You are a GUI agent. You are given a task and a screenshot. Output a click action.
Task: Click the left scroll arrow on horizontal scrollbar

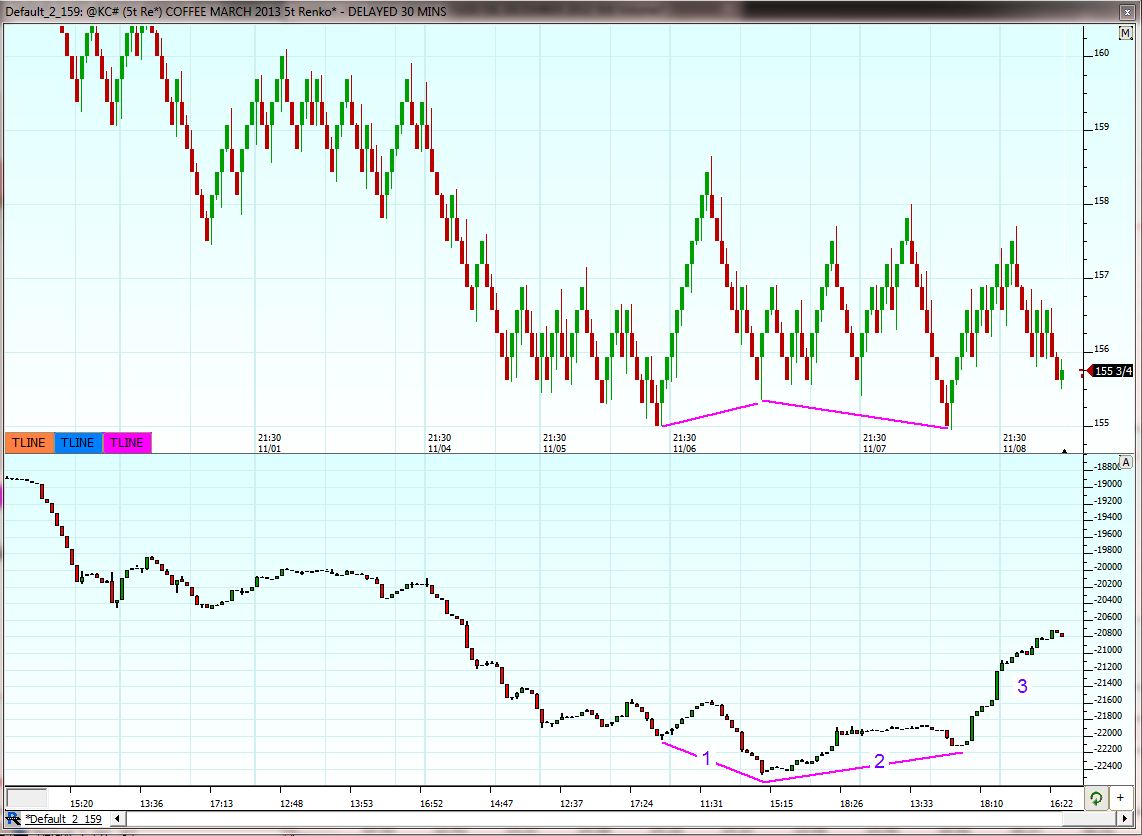click(x=117, y=819)
